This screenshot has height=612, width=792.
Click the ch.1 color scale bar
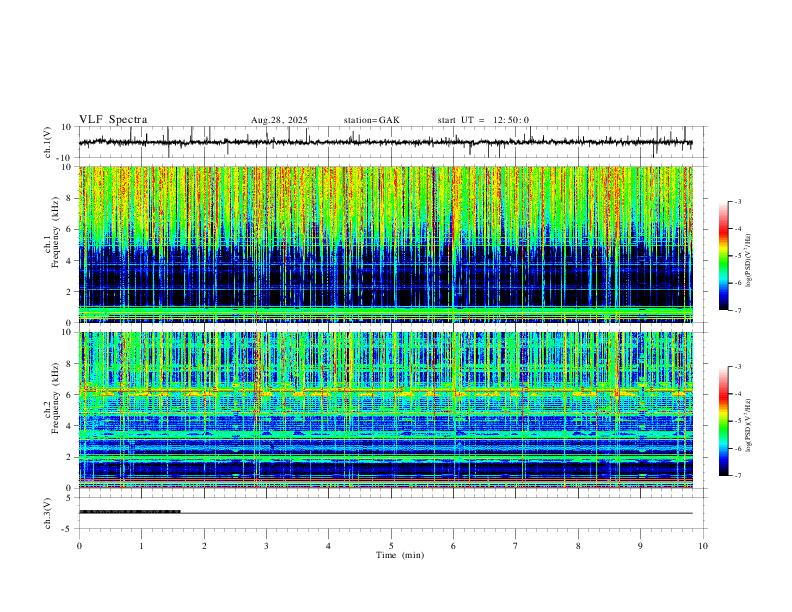point(724,256)
